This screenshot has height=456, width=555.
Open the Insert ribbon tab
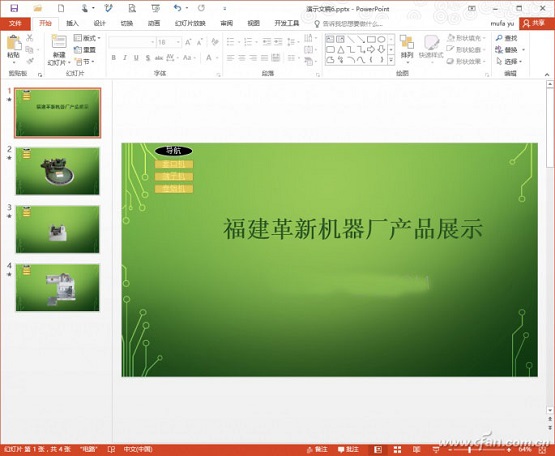(x=72, y=23)
